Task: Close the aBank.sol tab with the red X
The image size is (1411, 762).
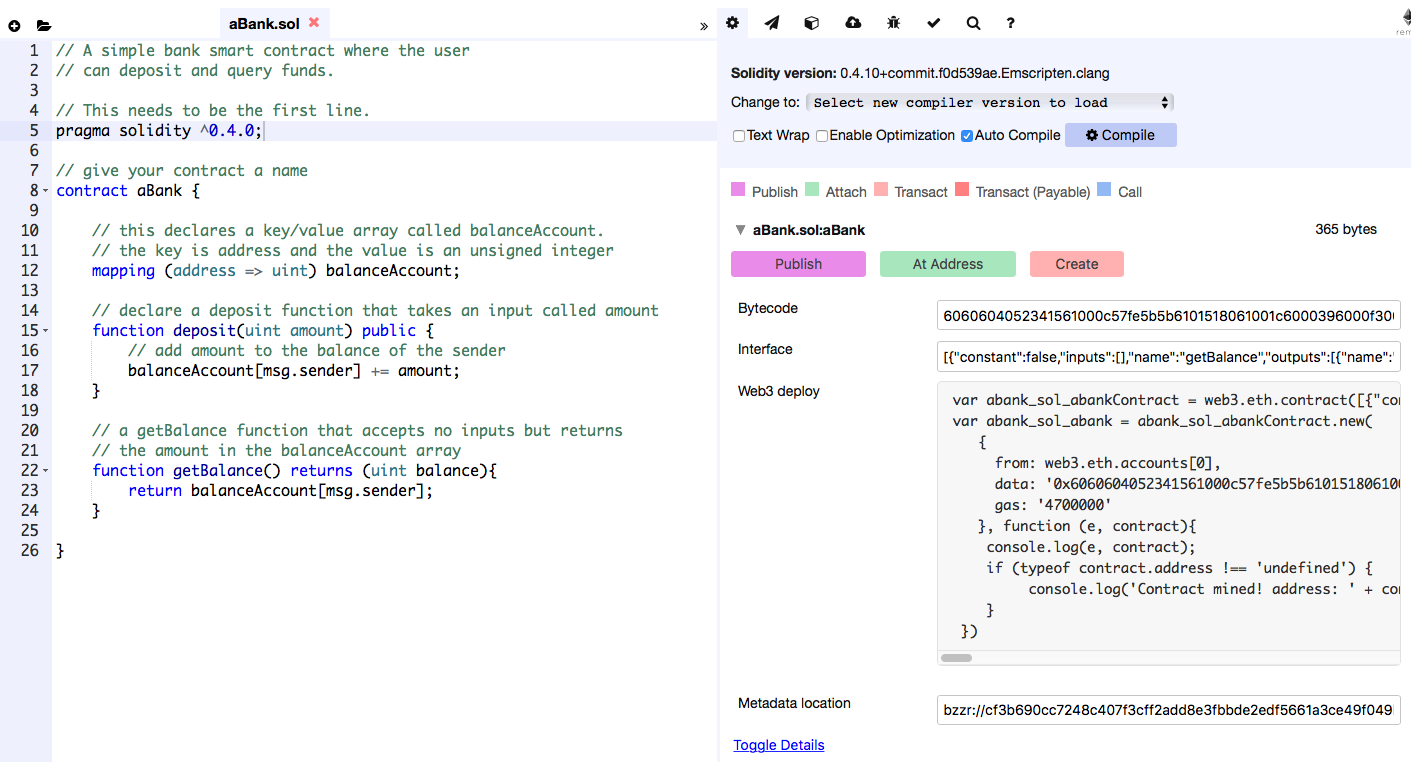Action: 314,22
